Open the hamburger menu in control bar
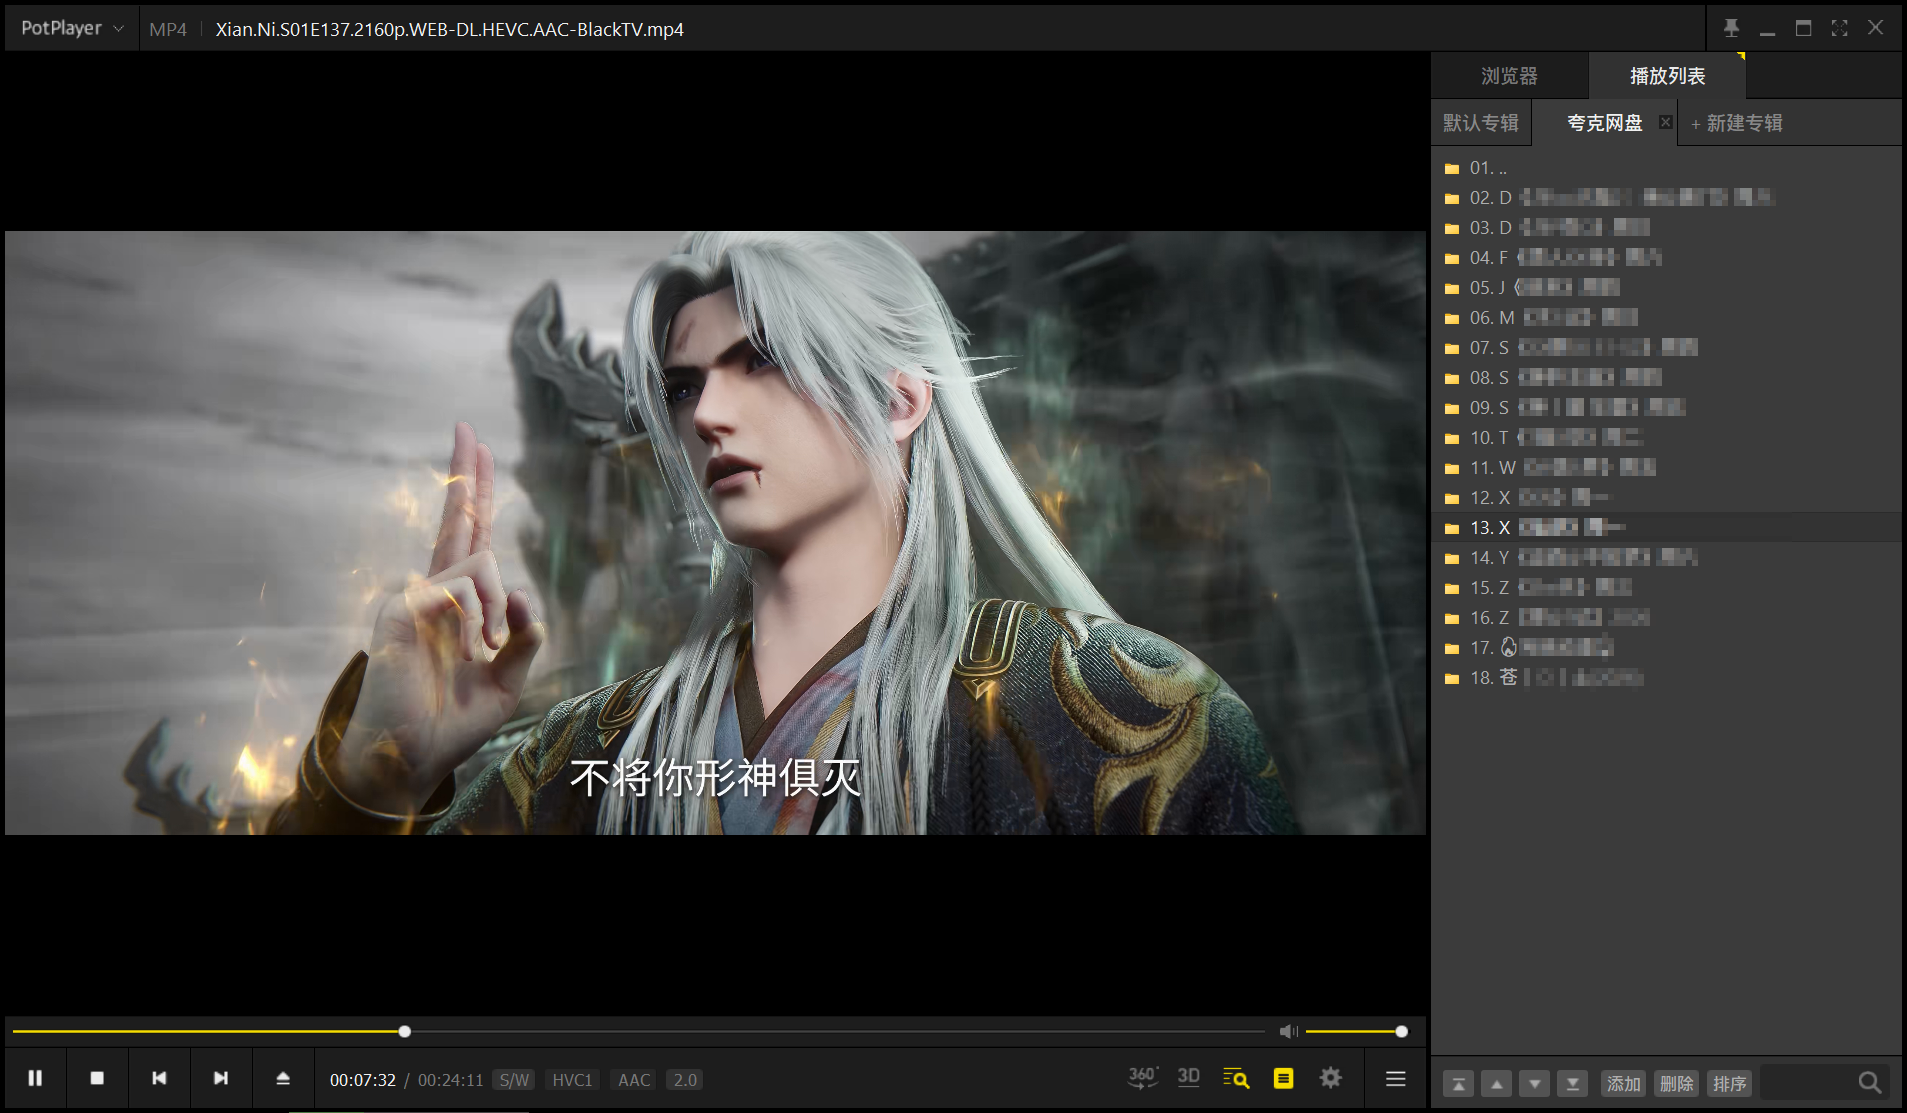 (1396, 1078)
